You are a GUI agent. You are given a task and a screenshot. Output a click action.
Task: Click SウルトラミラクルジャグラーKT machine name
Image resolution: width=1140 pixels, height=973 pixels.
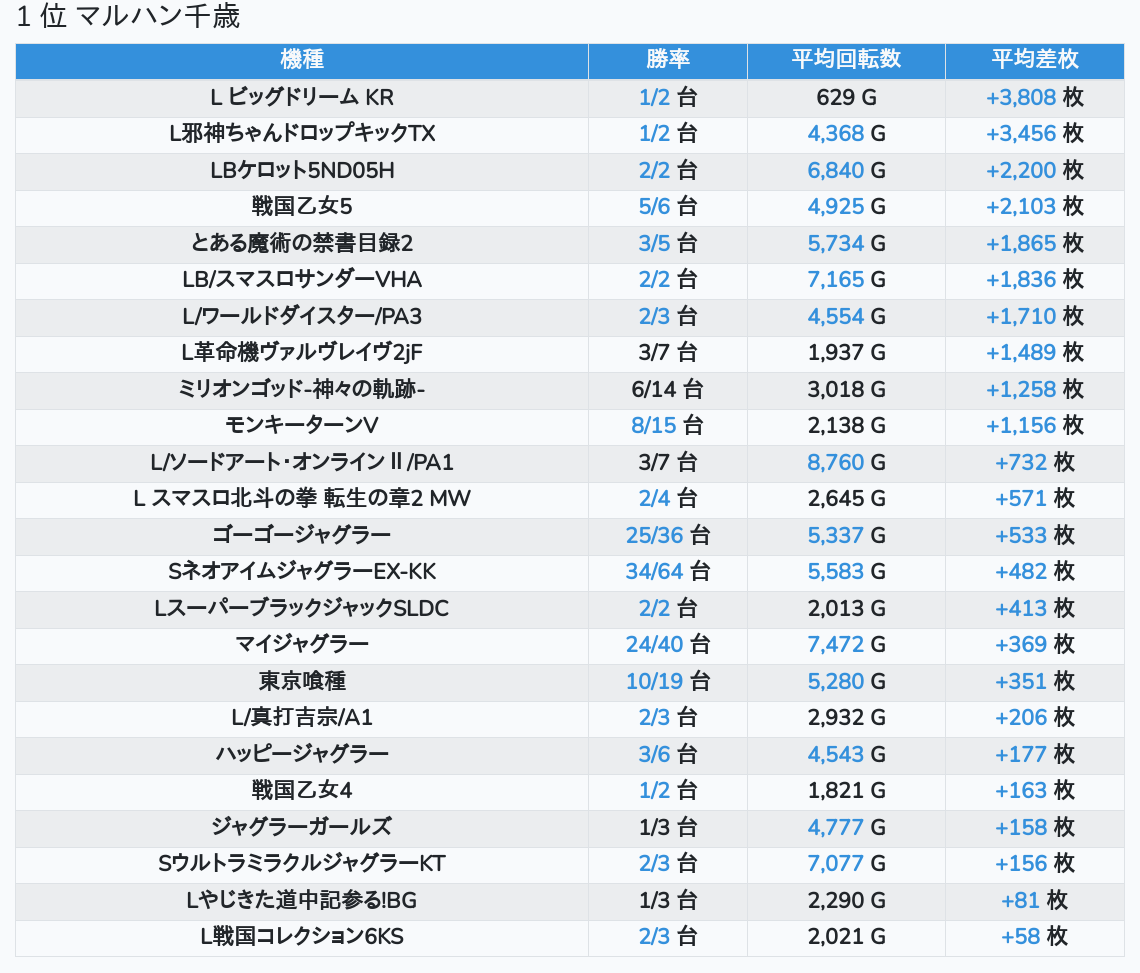click(302, 863)
